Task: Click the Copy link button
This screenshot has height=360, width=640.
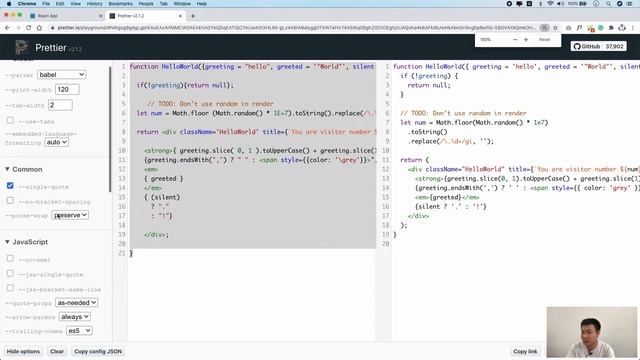Action: coord(525,351)
